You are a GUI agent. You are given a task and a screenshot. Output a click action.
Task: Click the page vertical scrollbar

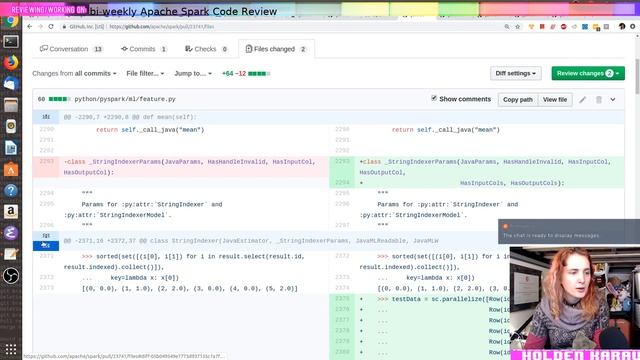click(637, 76)
